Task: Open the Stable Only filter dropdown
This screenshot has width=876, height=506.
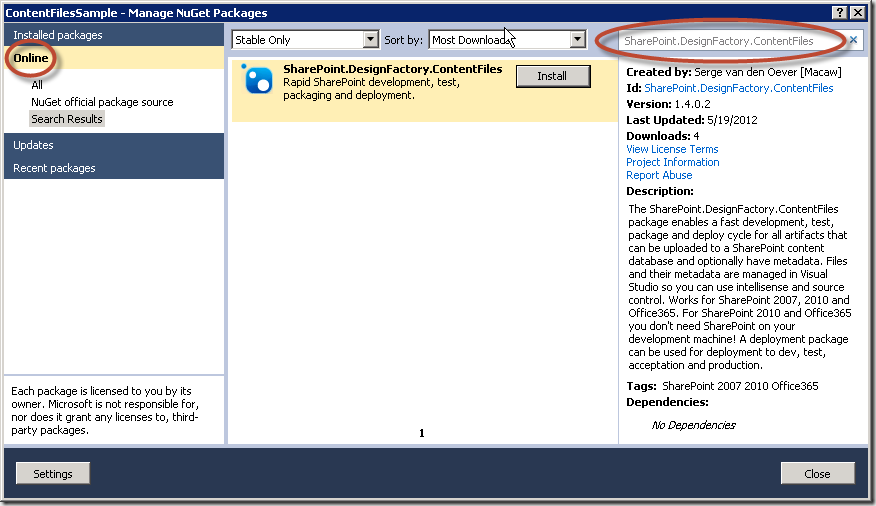Action: pos(305,40)
